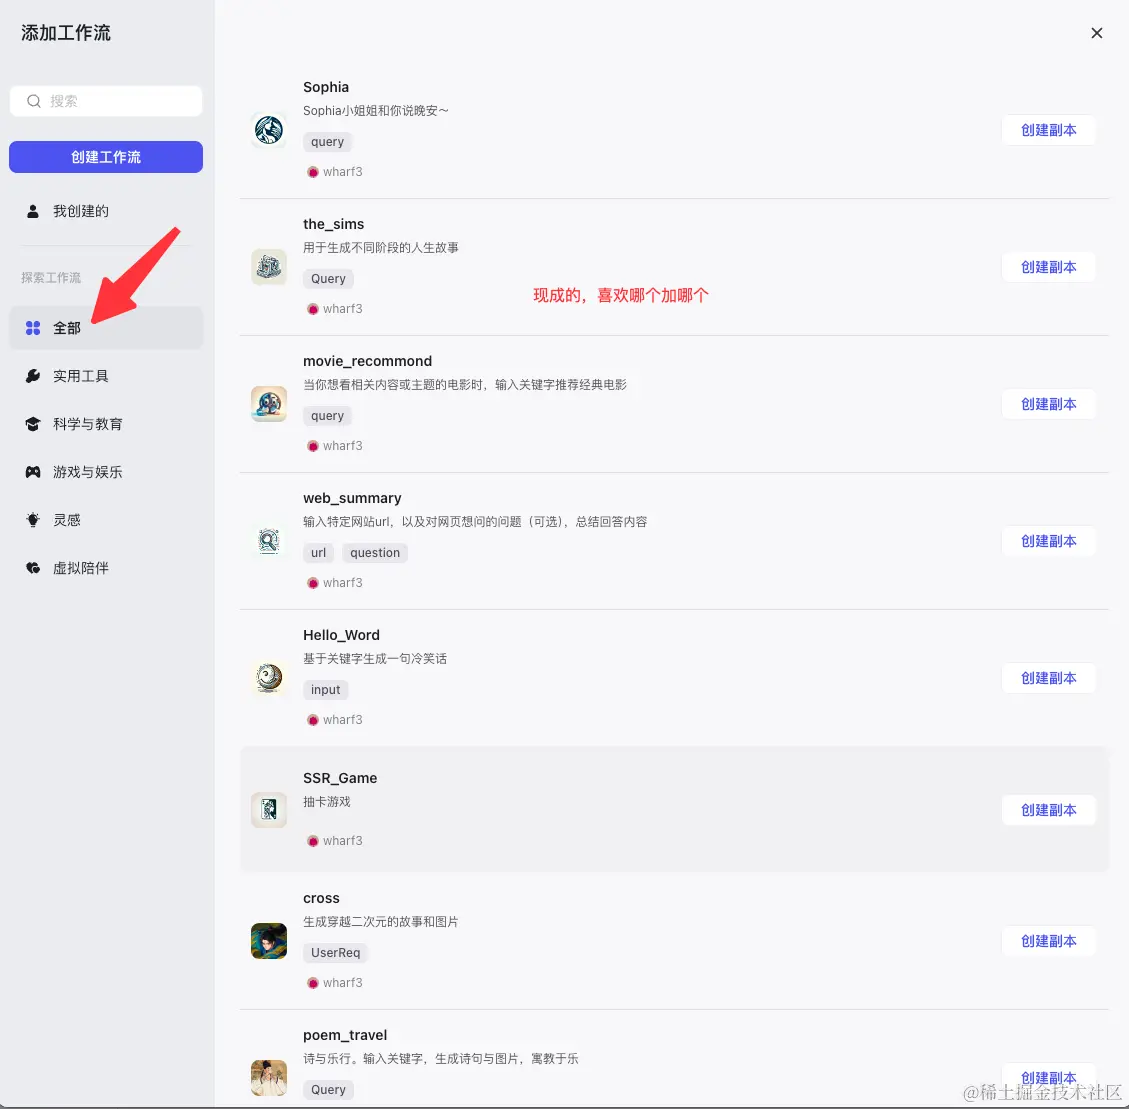Click the Query tag under the_sims
The image size is (1129, 1109).
point(328,279)
